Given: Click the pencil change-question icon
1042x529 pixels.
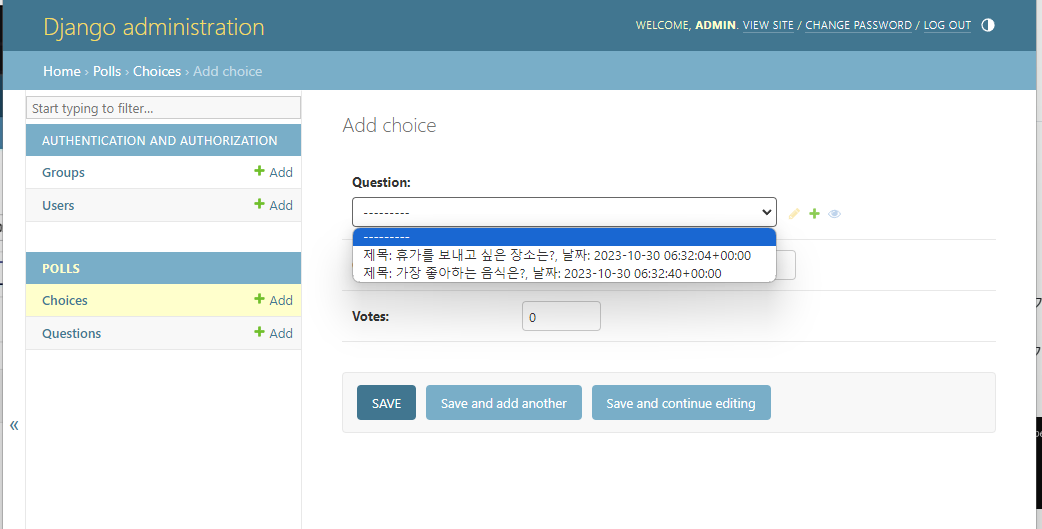Looking at the screenshot, I should point(794,213).
